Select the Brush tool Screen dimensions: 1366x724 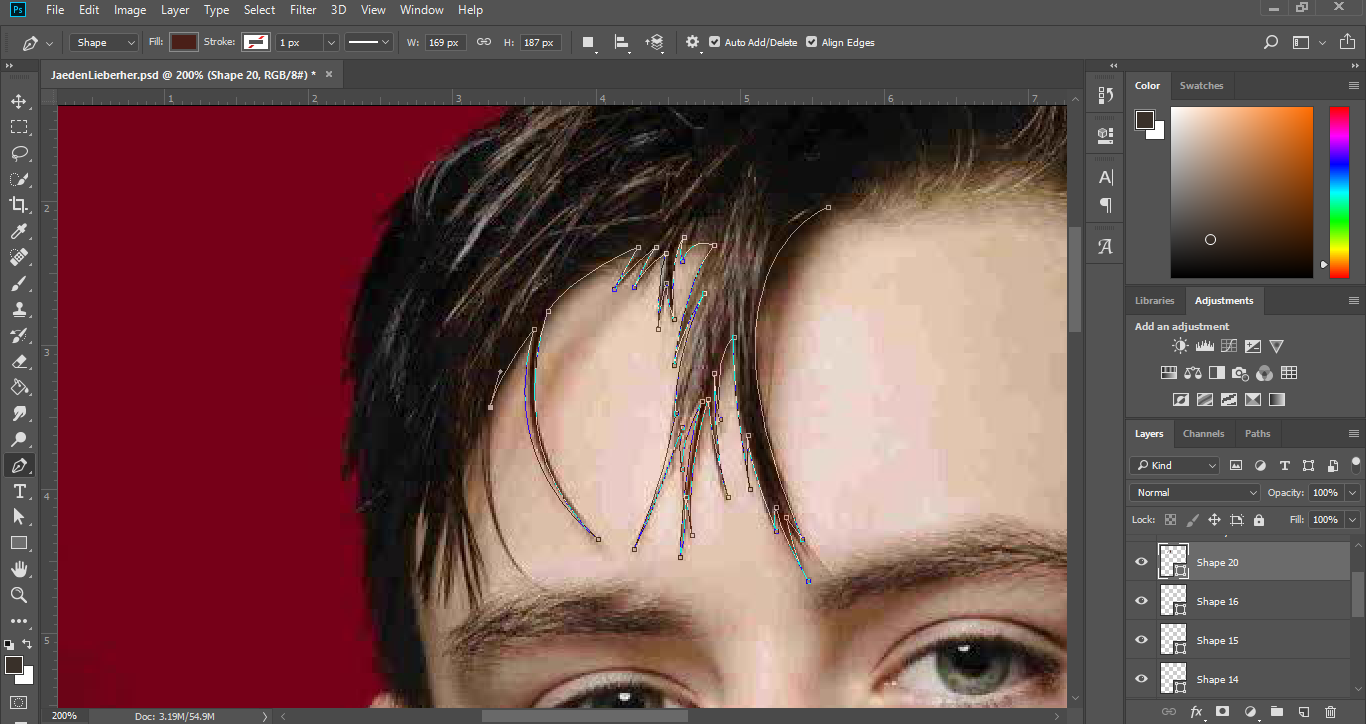(19, 283)
